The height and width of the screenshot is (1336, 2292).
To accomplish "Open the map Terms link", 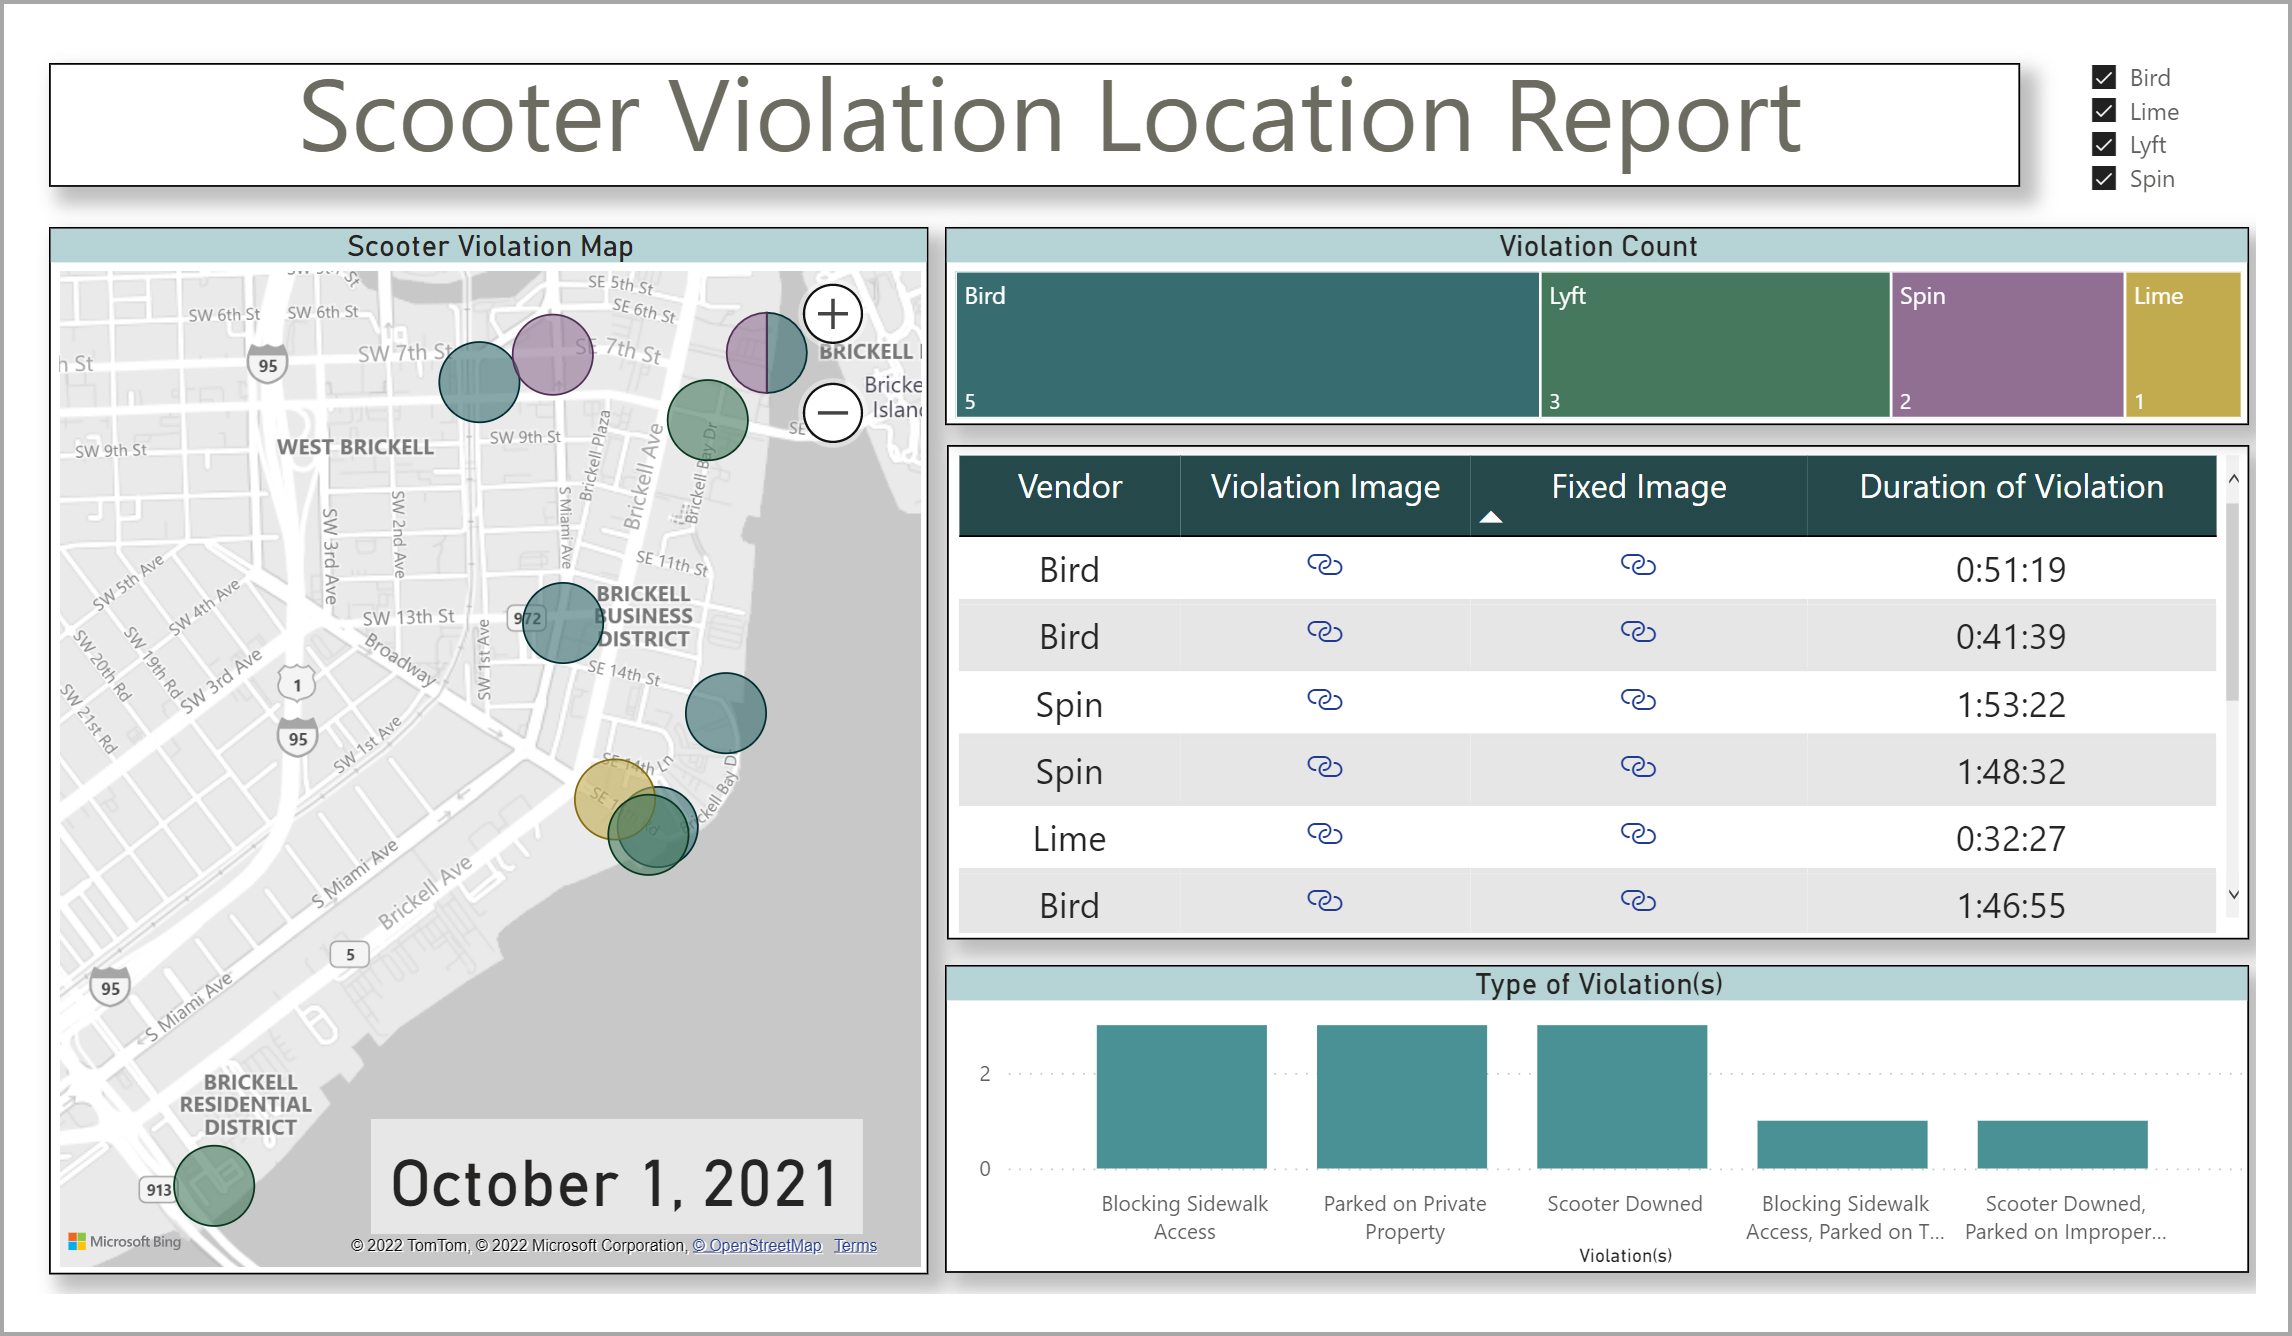I will (x=855, y=1245).
